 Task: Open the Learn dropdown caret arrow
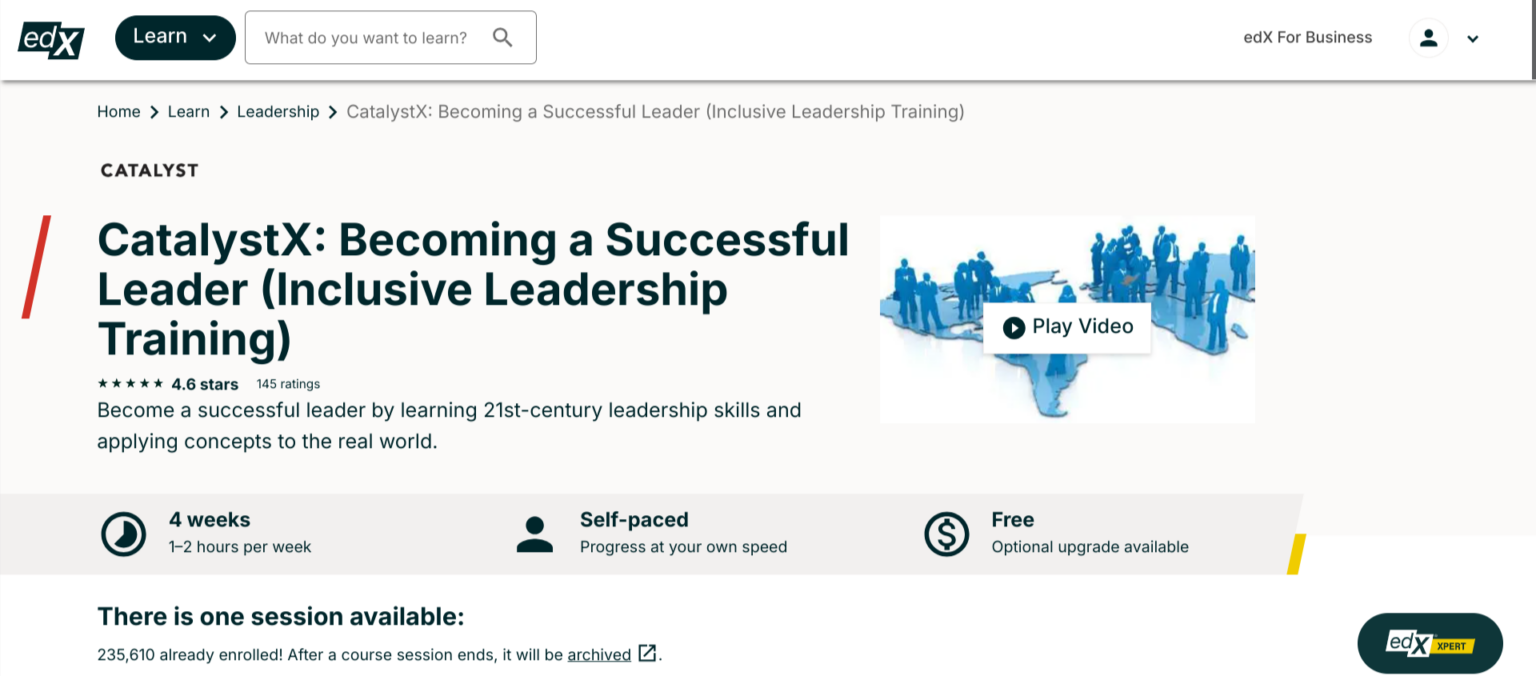pos(208,37)
